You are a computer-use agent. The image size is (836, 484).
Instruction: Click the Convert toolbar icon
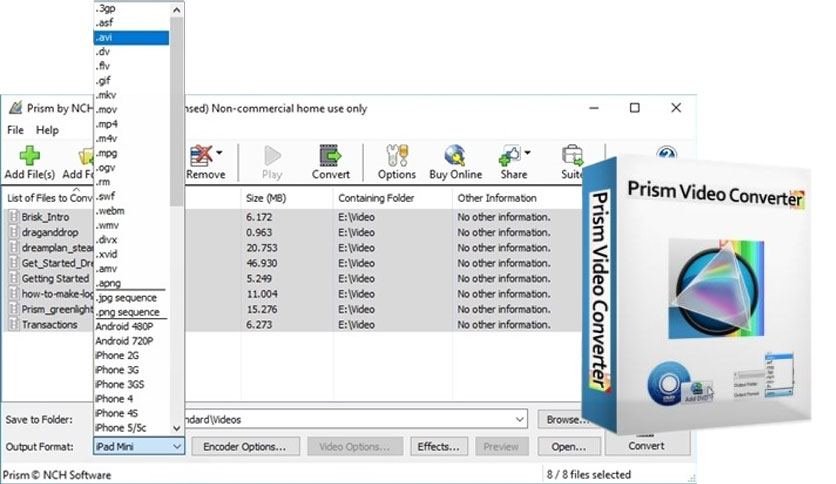click(331, 155)
